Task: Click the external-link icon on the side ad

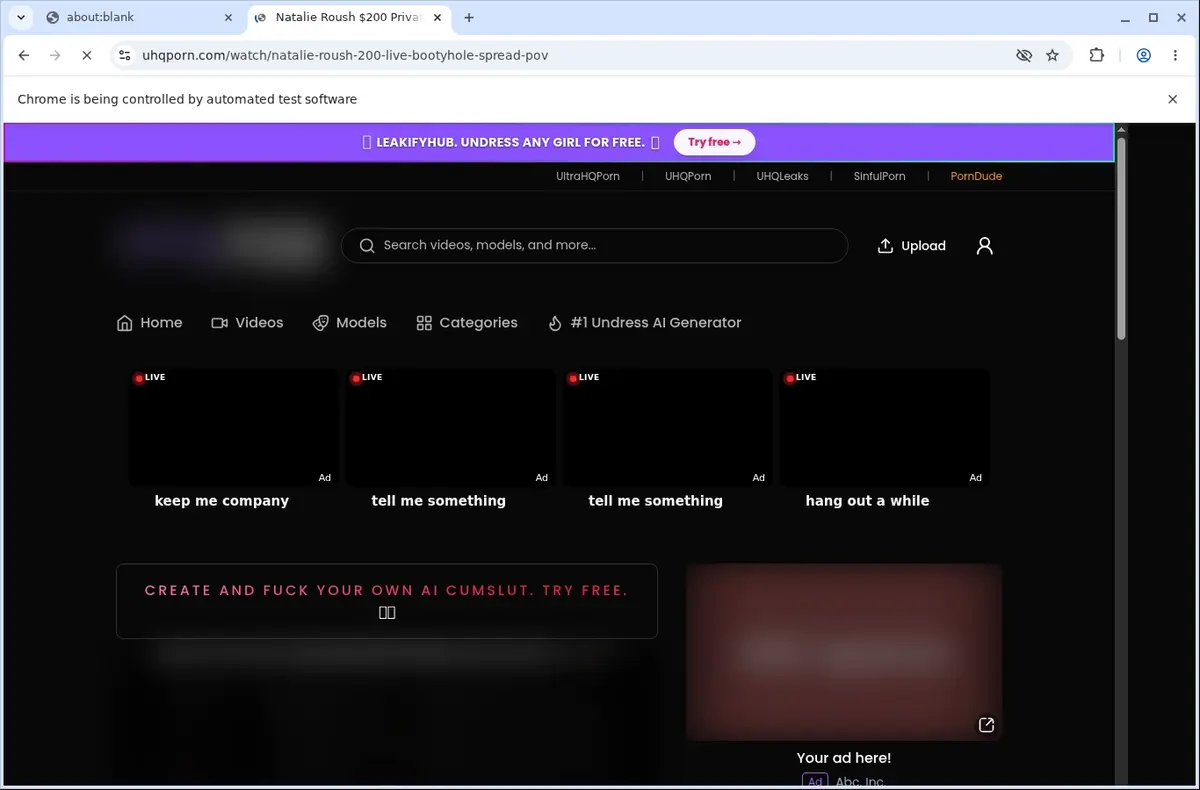Action: [x=986, y=725]
